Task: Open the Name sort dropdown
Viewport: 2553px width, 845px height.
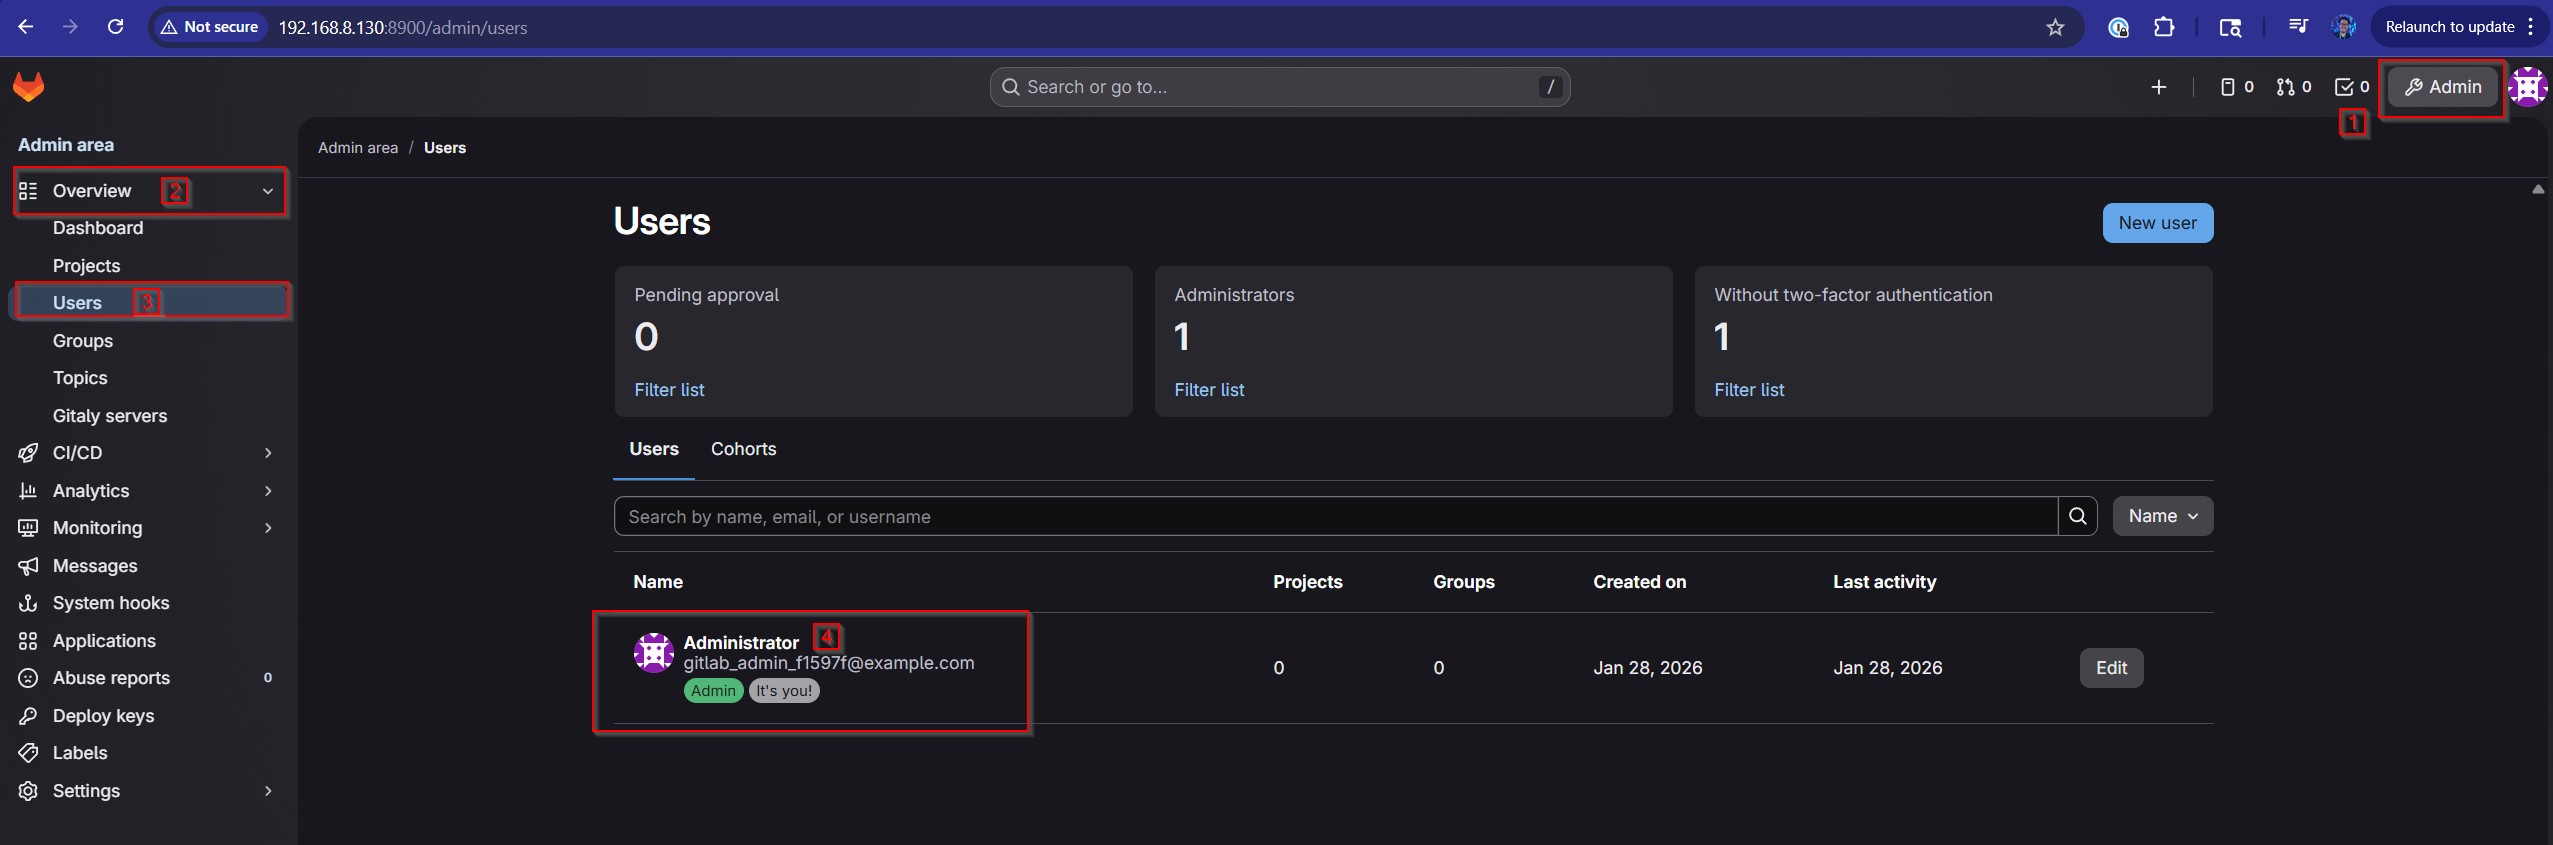Action: 2163,516
